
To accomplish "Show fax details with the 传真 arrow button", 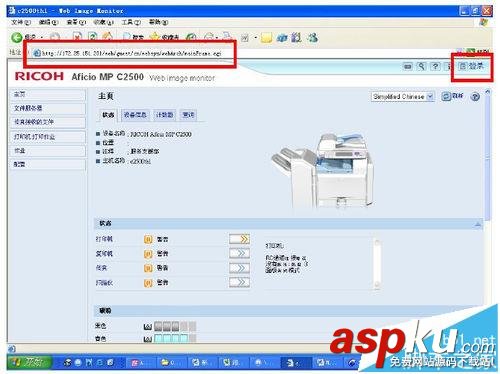I will 239,268.
